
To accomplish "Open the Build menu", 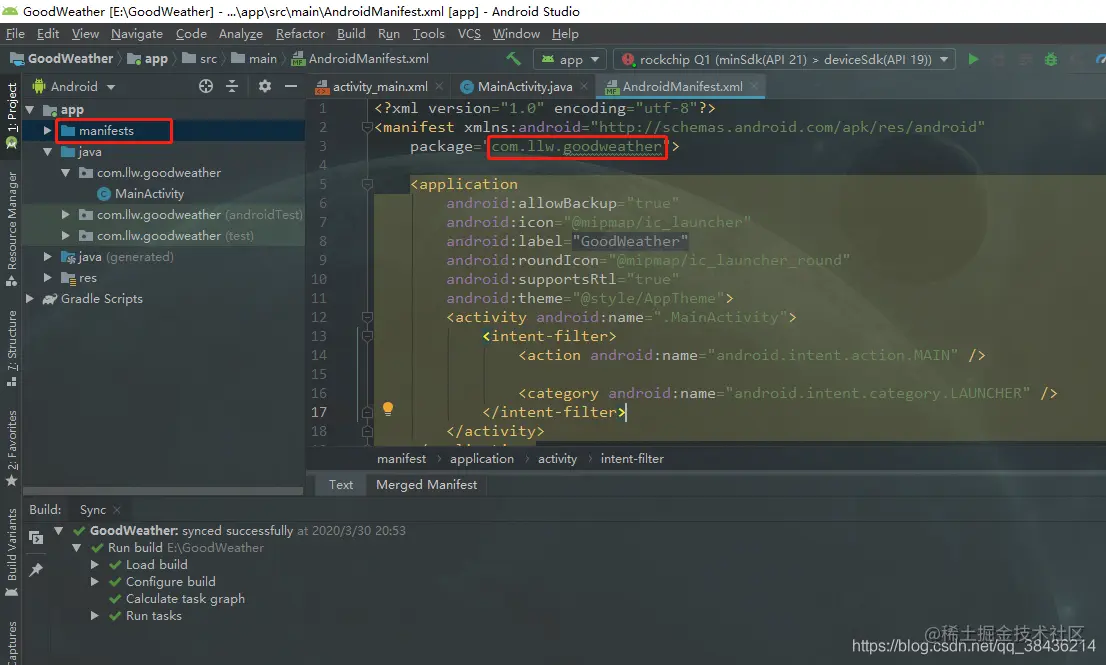I will coord(351,33).
